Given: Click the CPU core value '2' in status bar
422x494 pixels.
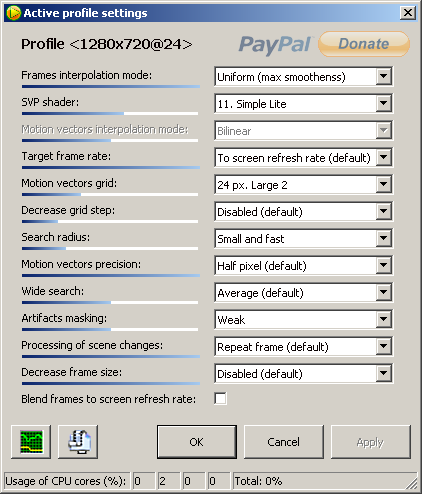Looking at the screenshot, I should [x=169, y=481].
